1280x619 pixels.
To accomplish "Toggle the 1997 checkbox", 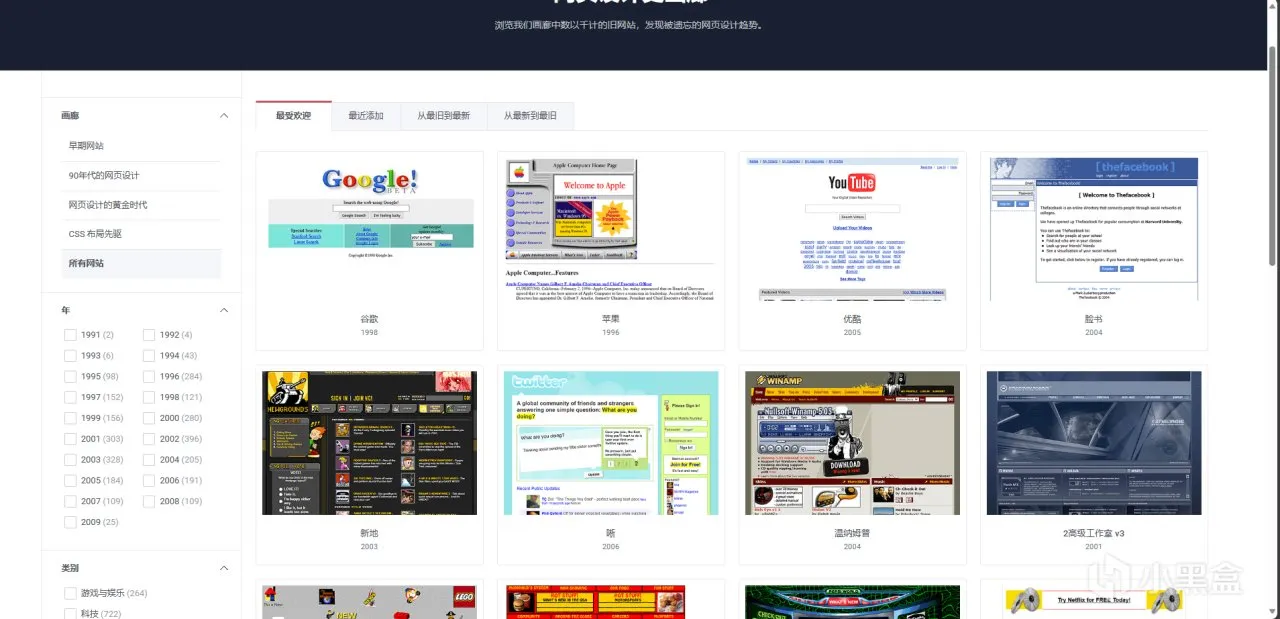I will click(x=70, y=397).
